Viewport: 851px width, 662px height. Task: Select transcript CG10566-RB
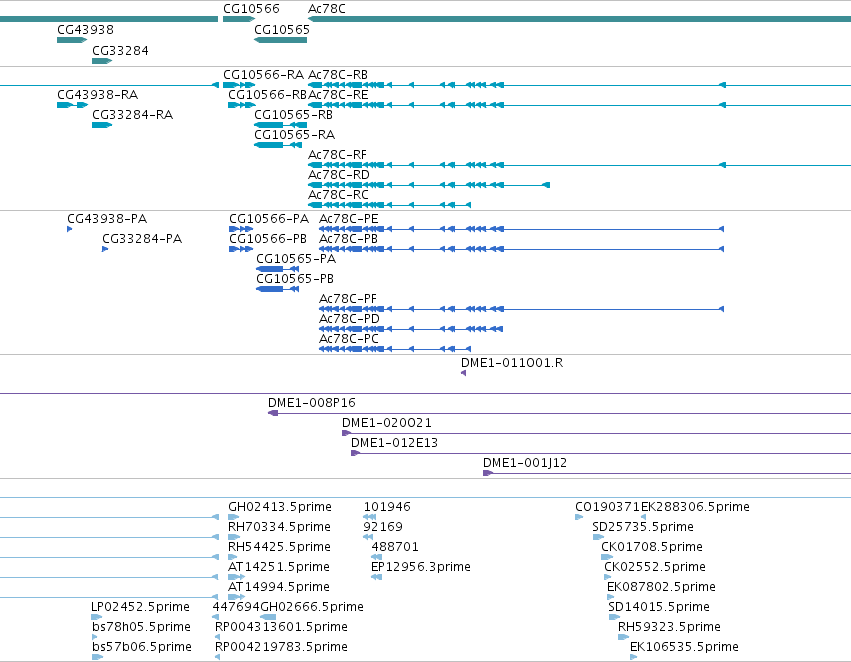coord(268,94)
